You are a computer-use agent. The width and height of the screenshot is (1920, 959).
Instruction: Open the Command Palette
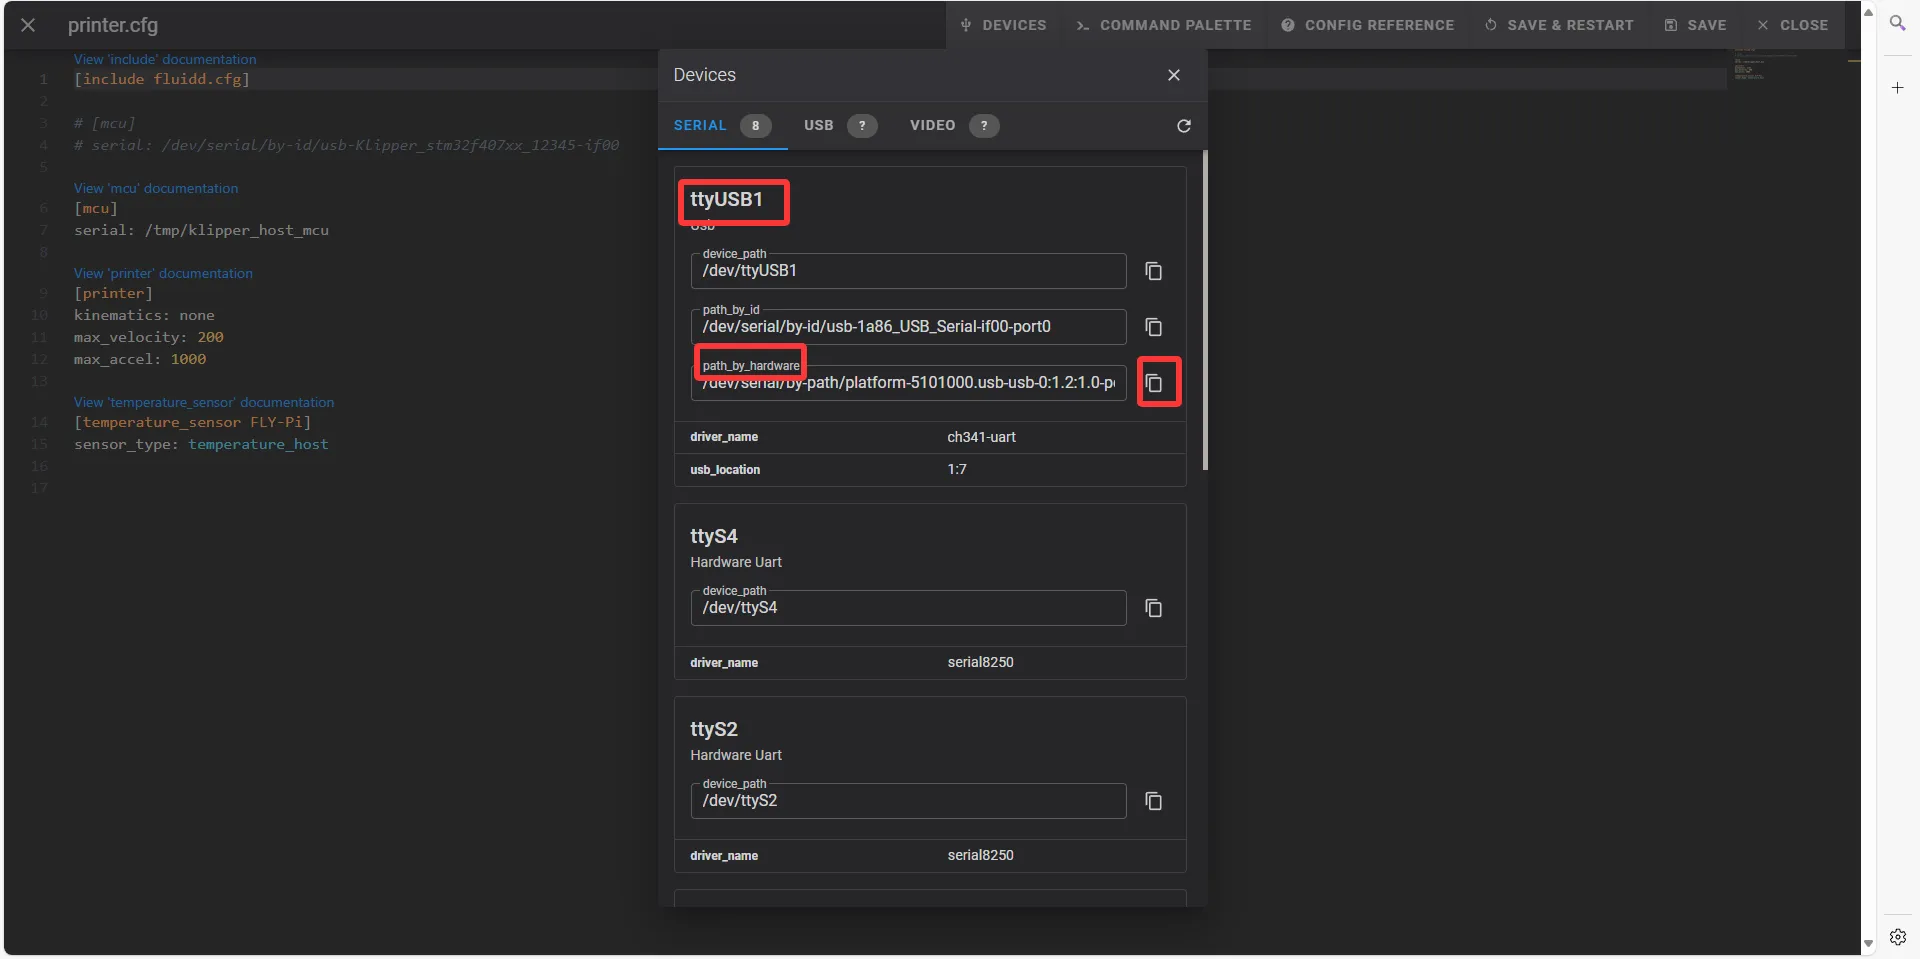1164,25
